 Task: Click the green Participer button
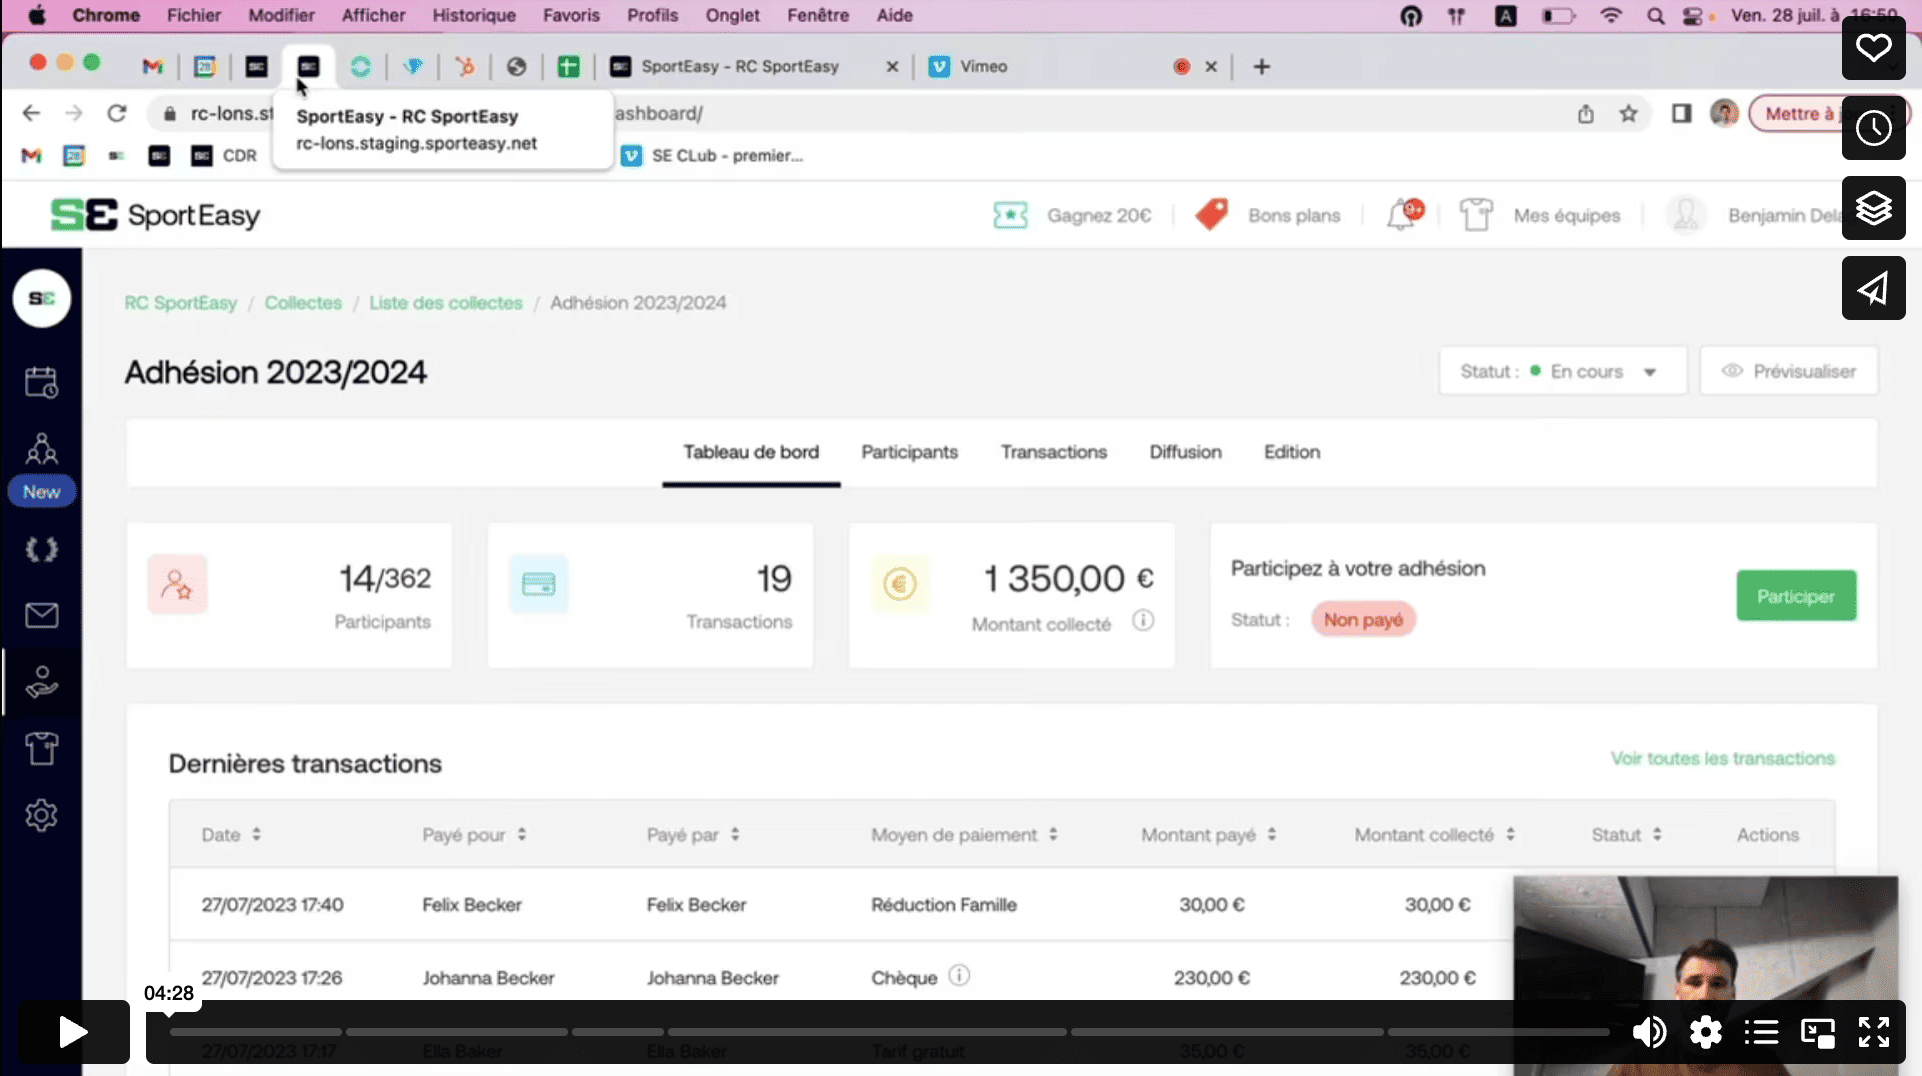pyautogui.click(x=1796, y=596)
